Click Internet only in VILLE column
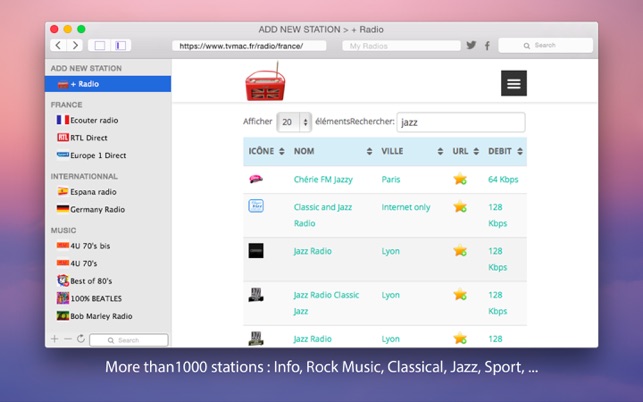 [x=406, y=207]
